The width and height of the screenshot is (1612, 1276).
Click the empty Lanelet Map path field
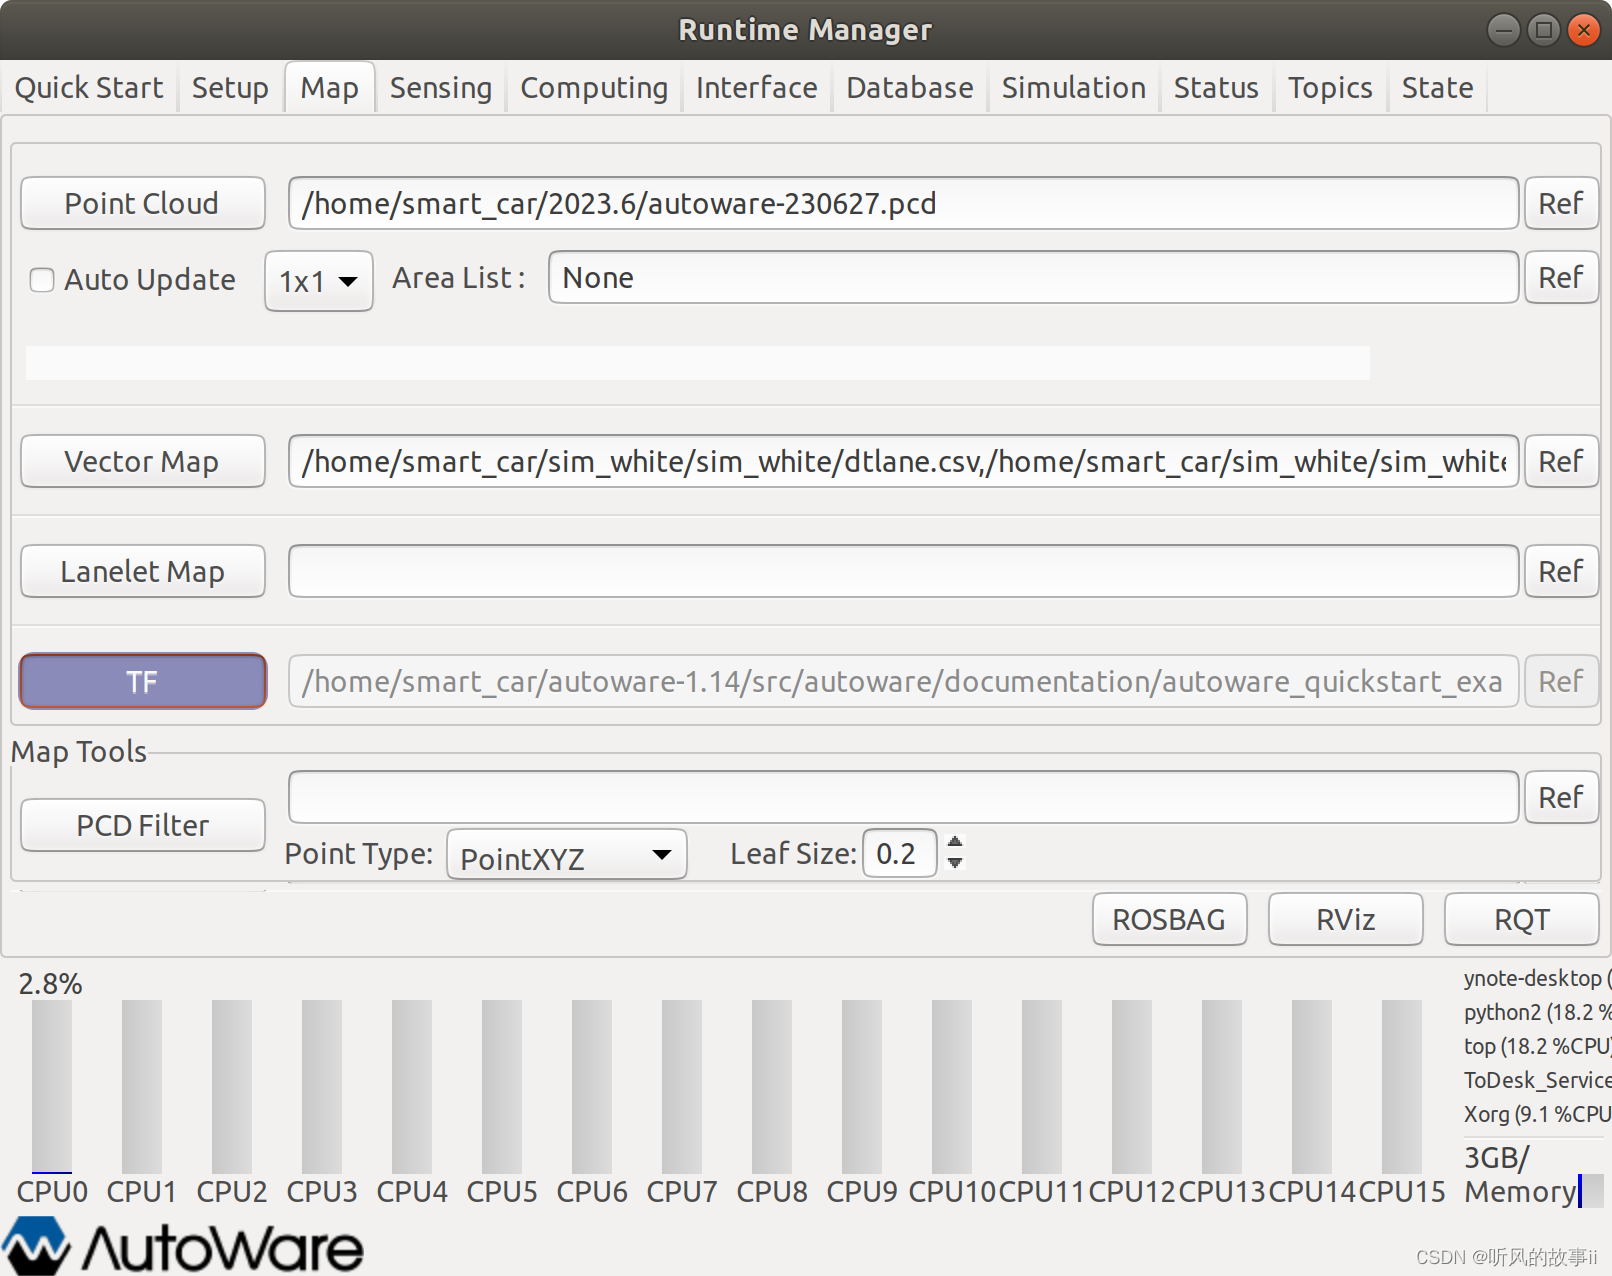coord(900,571)
